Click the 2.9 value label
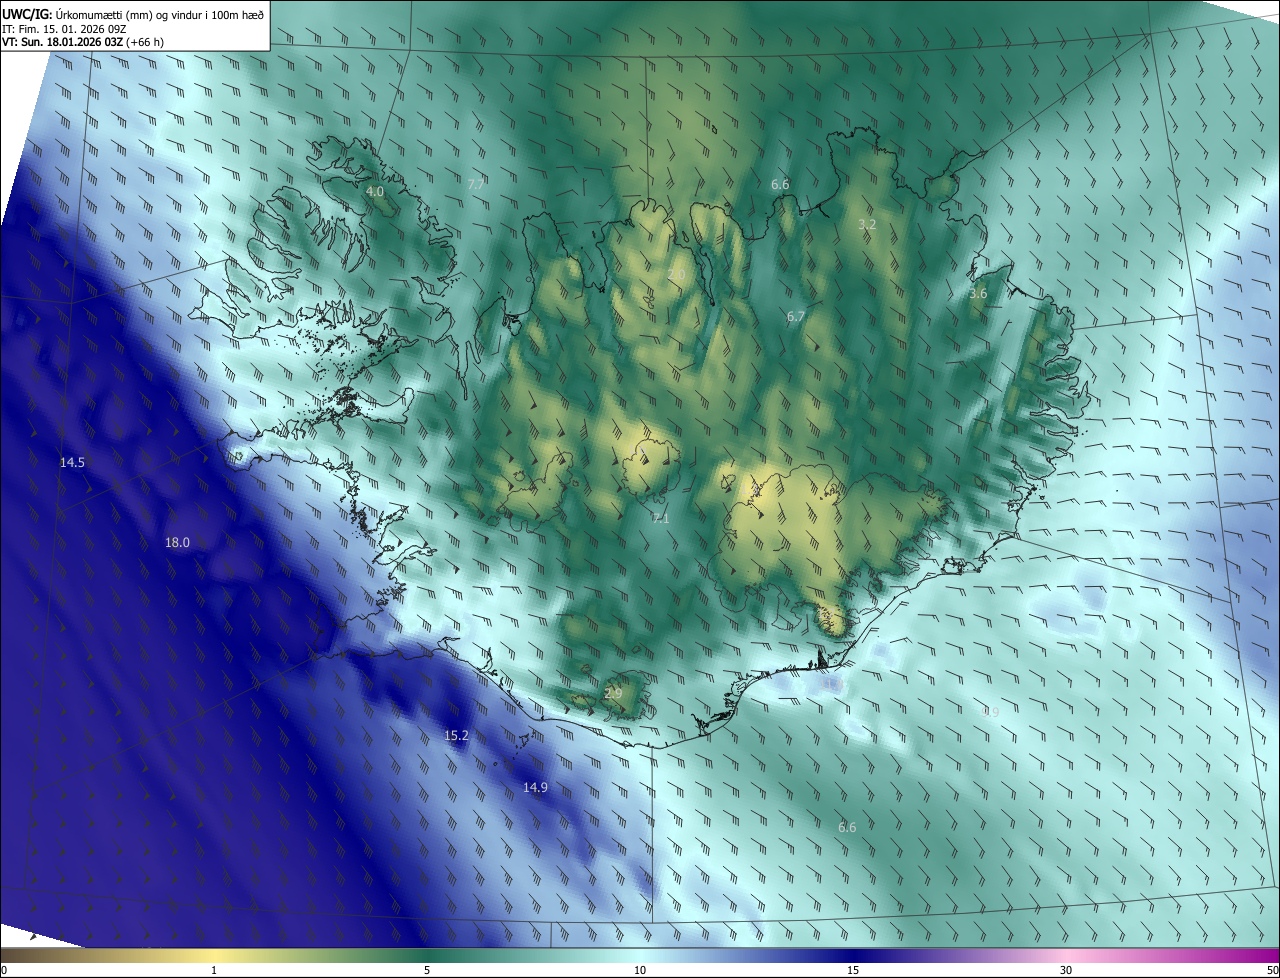 coord(613,693)
